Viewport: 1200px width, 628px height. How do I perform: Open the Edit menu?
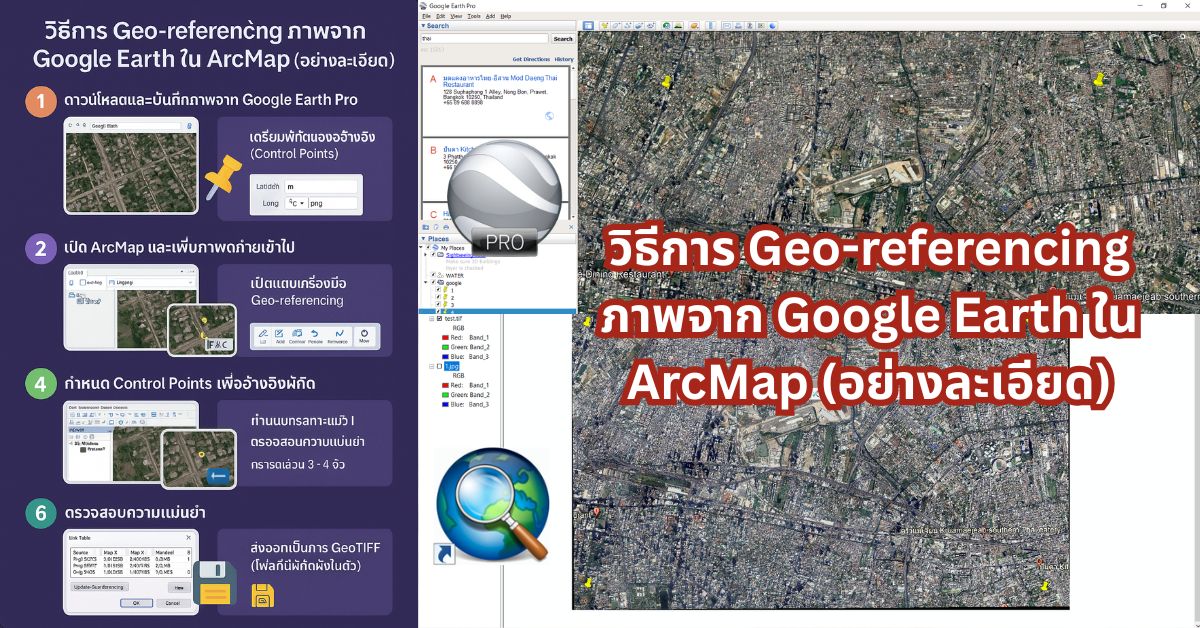click(440, 16)
